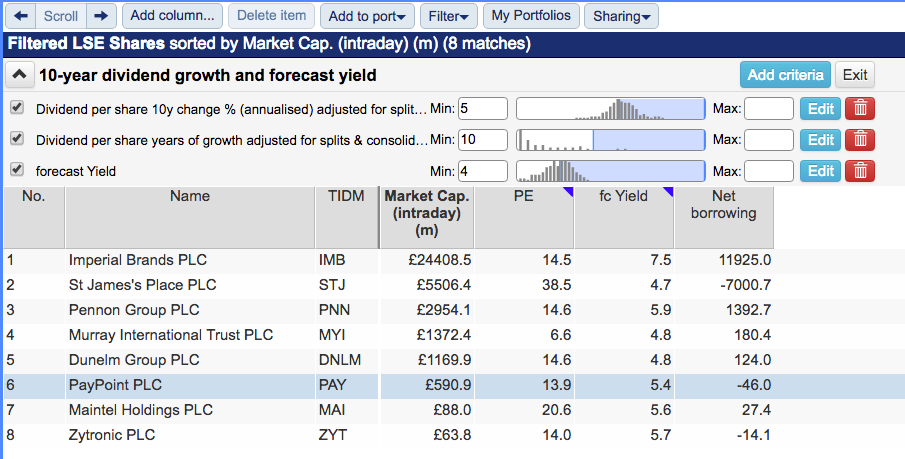Delete the years of growth criterion
905x459 pixels.
(860, 140)
